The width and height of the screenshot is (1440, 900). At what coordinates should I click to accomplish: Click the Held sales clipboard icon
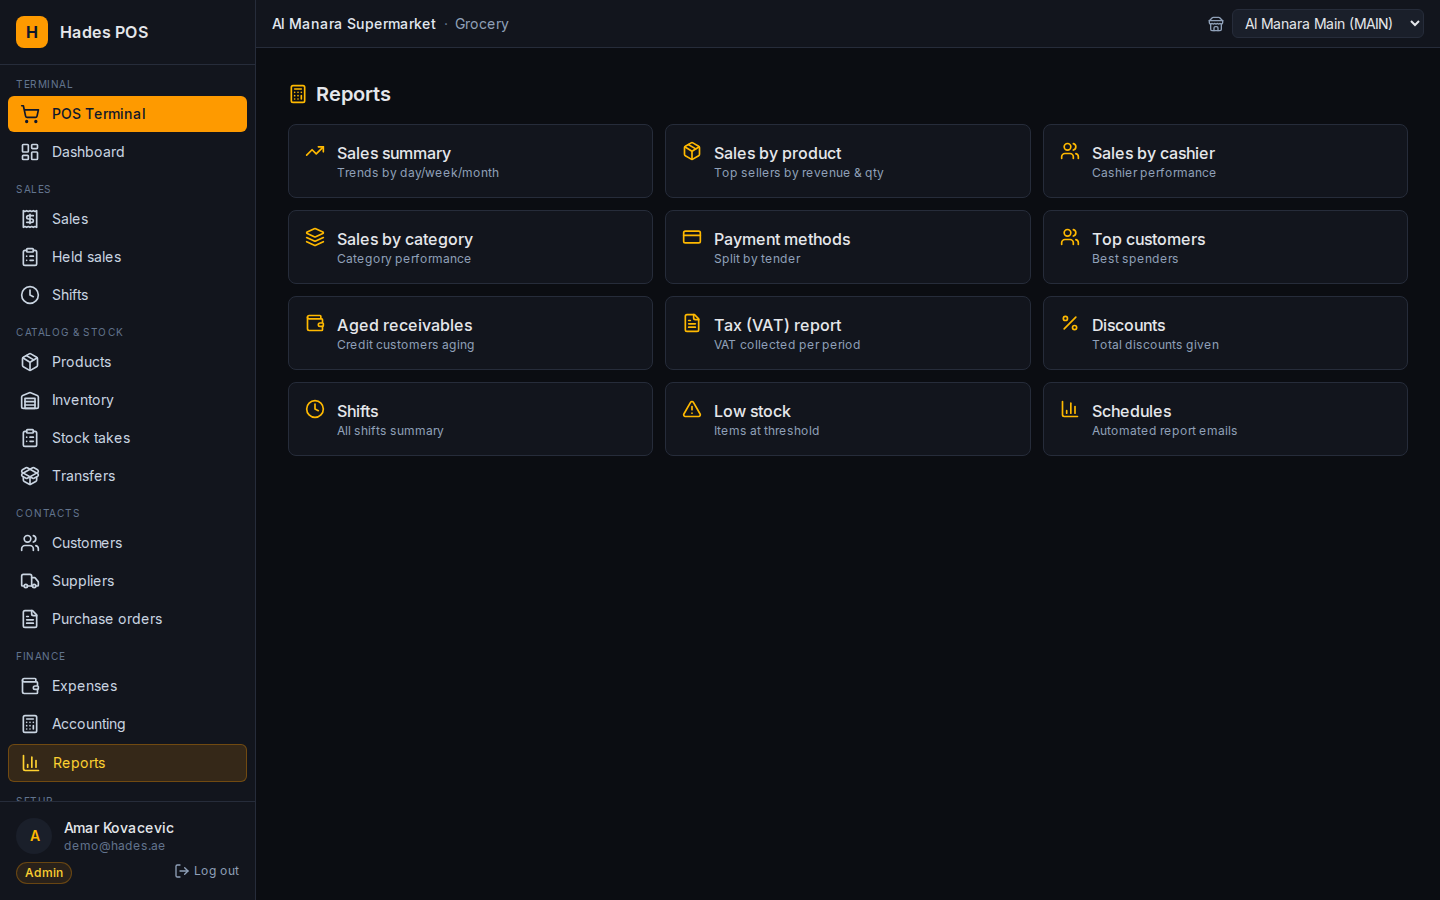[x=30, y=257]
